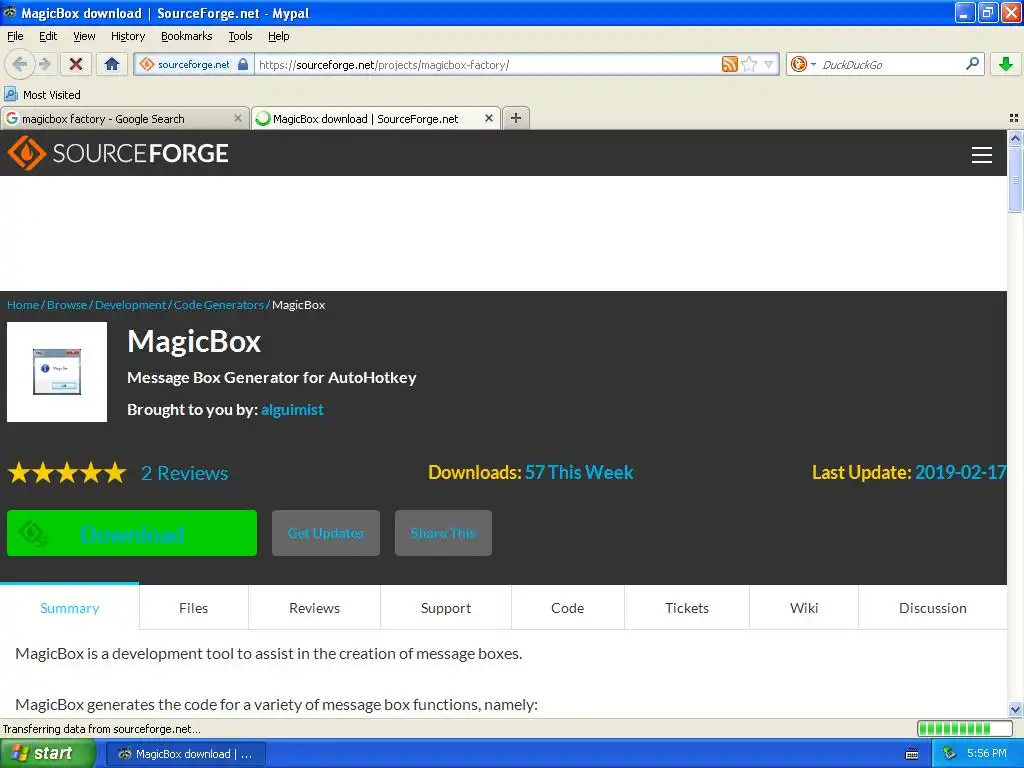Click the search magnifier icon

[972, 63]
